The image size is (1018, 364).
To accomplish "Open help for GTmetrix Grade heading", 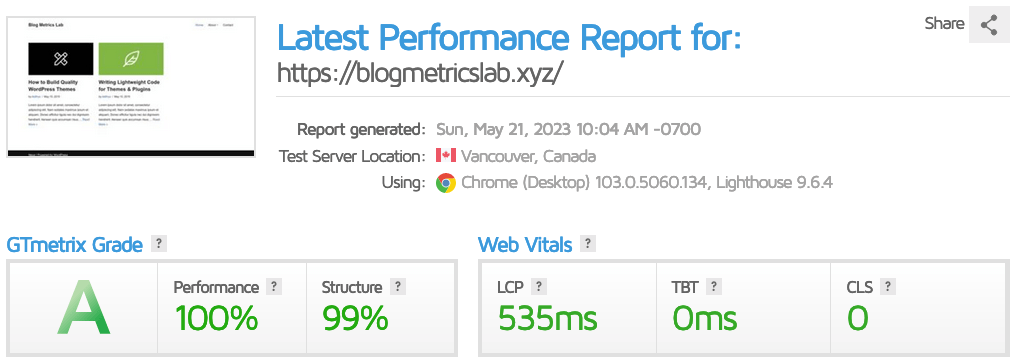I will [159, 244].
